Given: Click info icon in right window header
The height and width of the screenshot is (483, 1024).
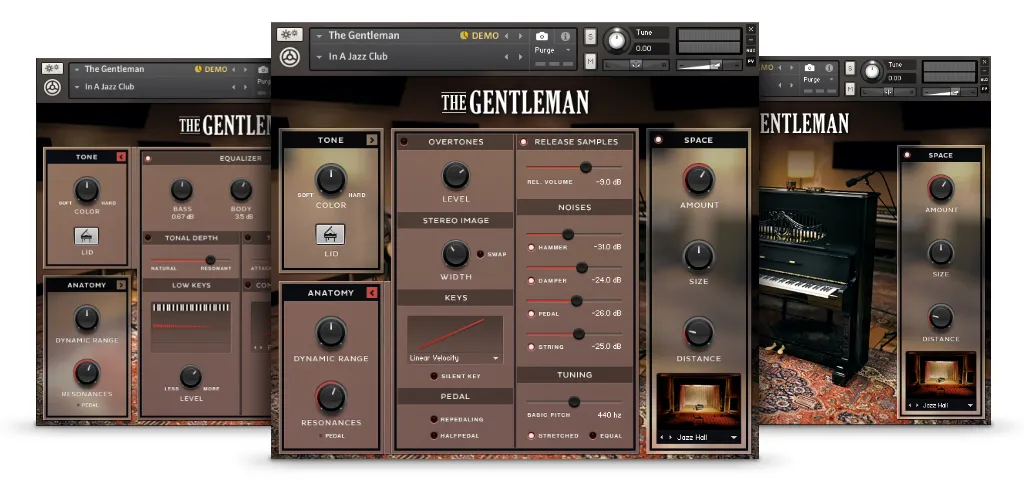Looking at the screenshot, I should click(830, 68).
